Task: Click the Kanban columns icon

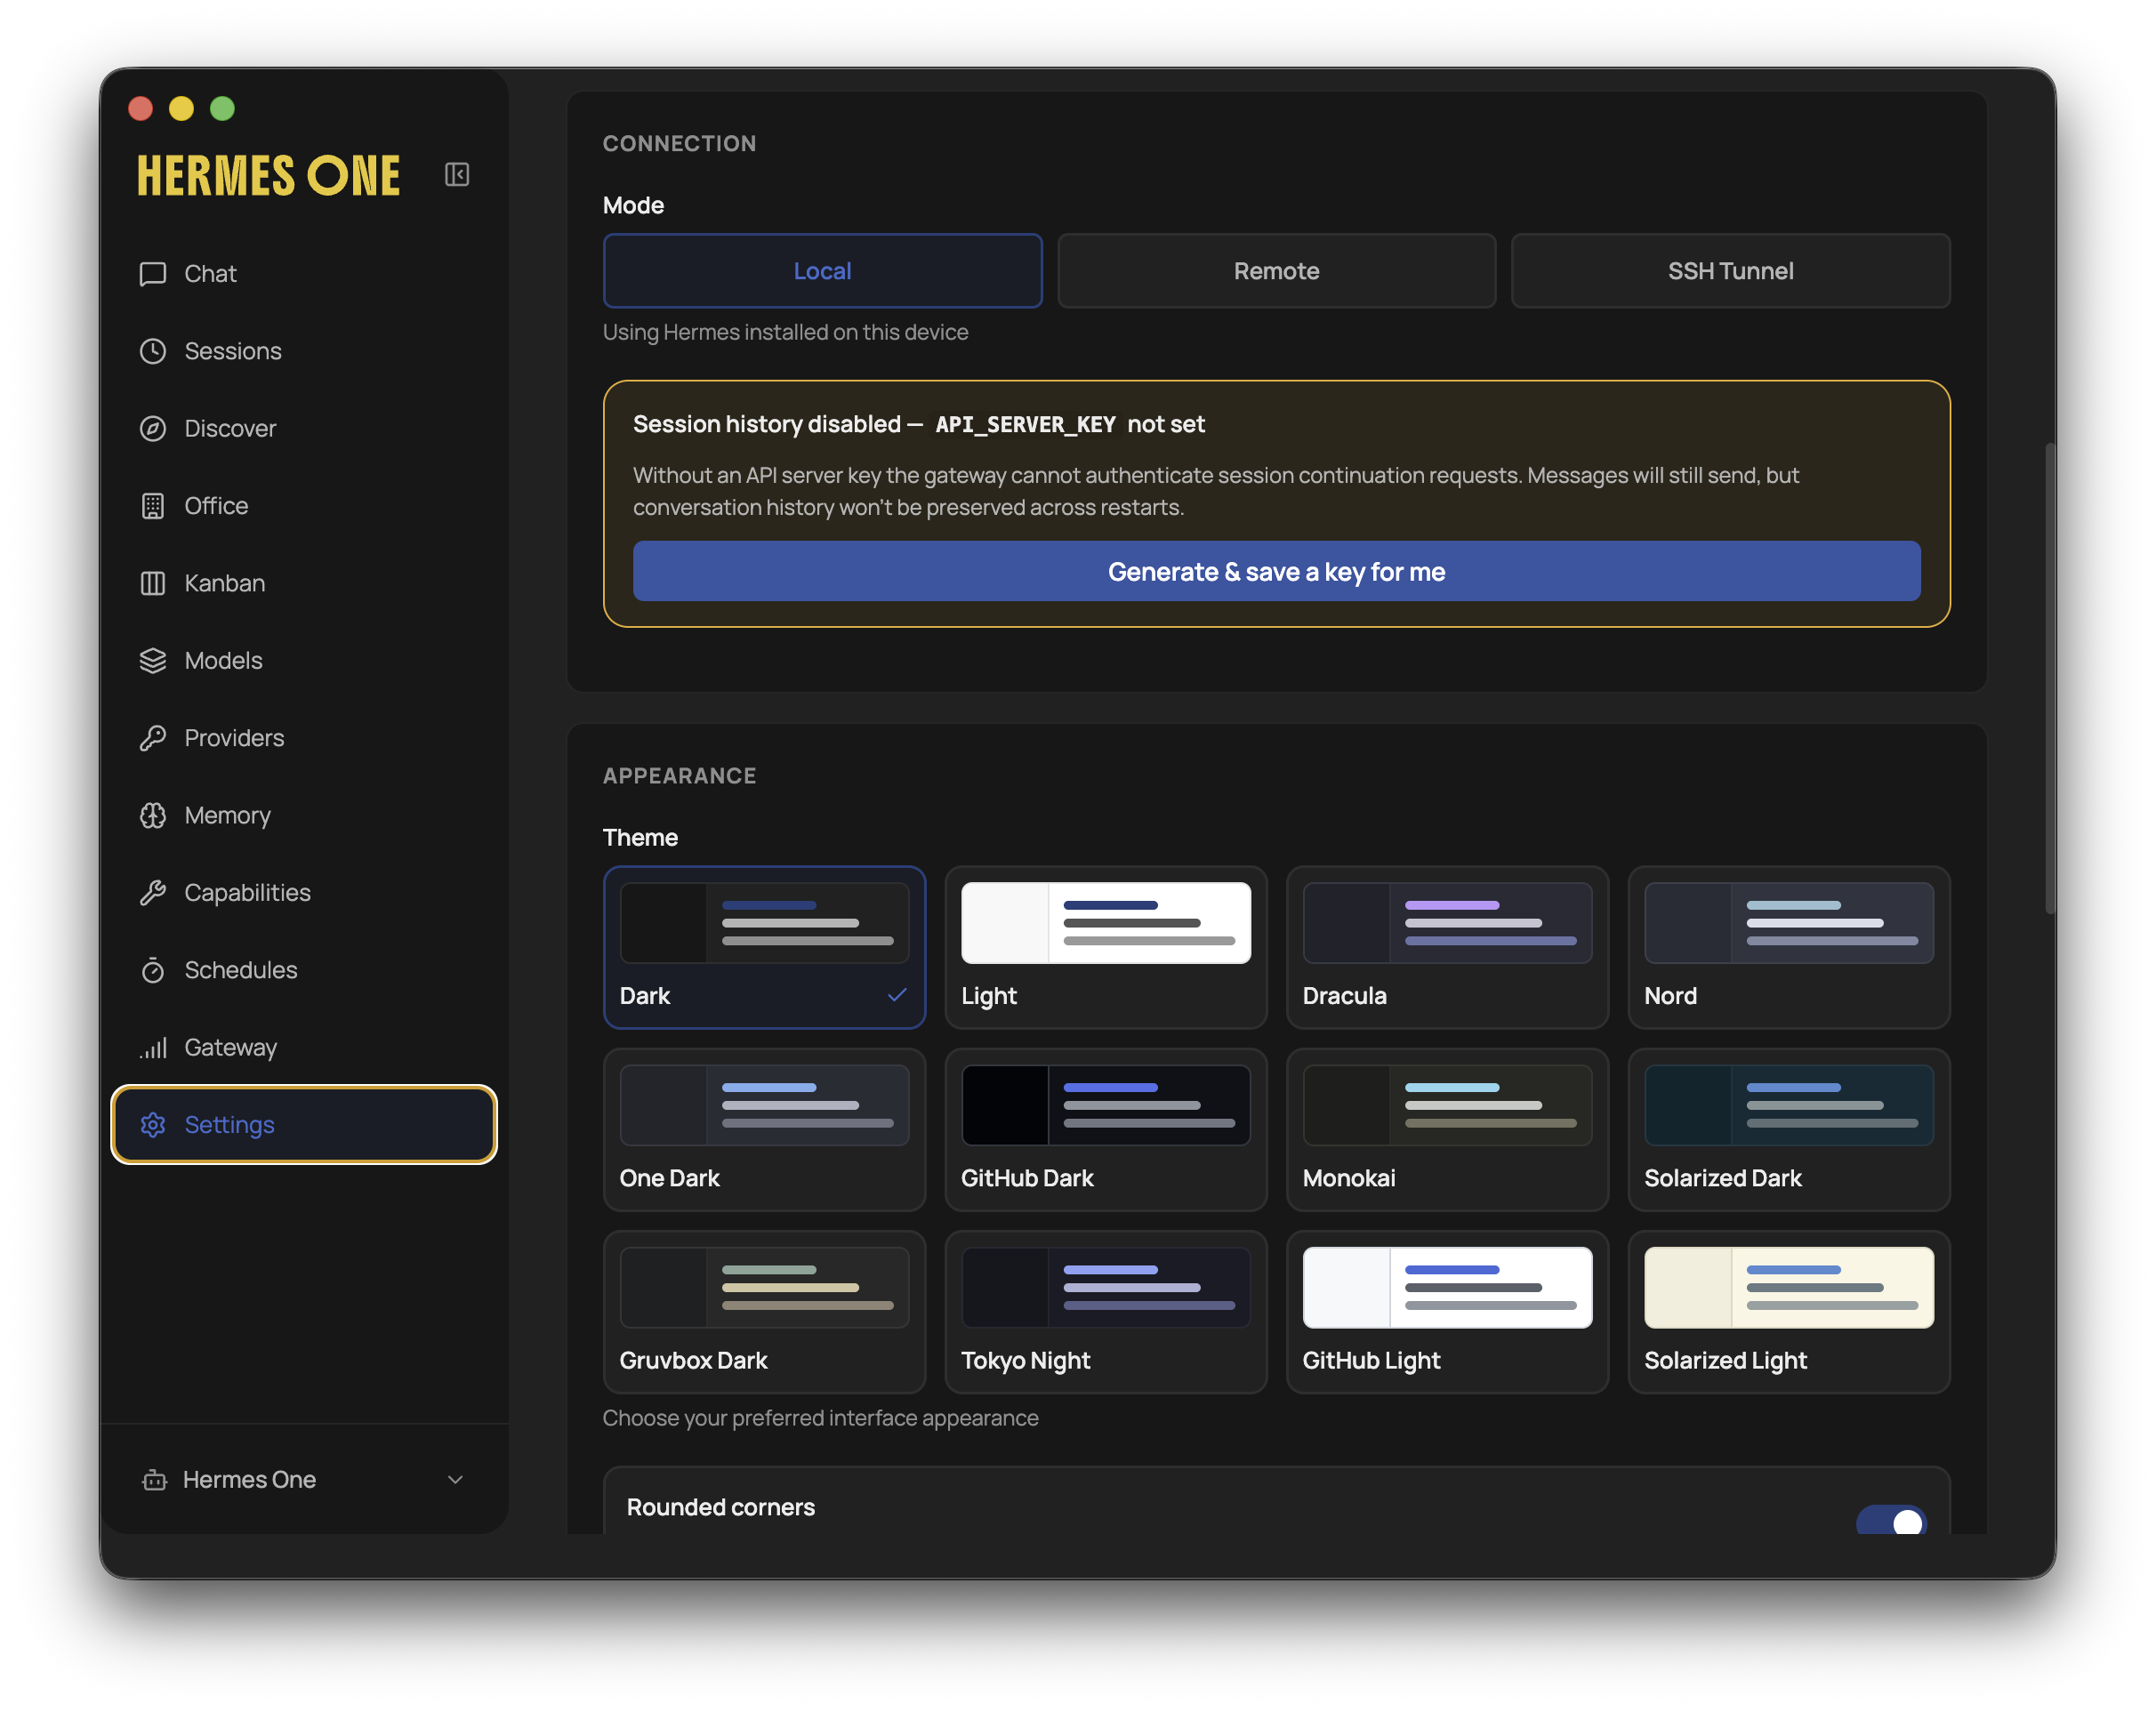Action: [152, 583]
